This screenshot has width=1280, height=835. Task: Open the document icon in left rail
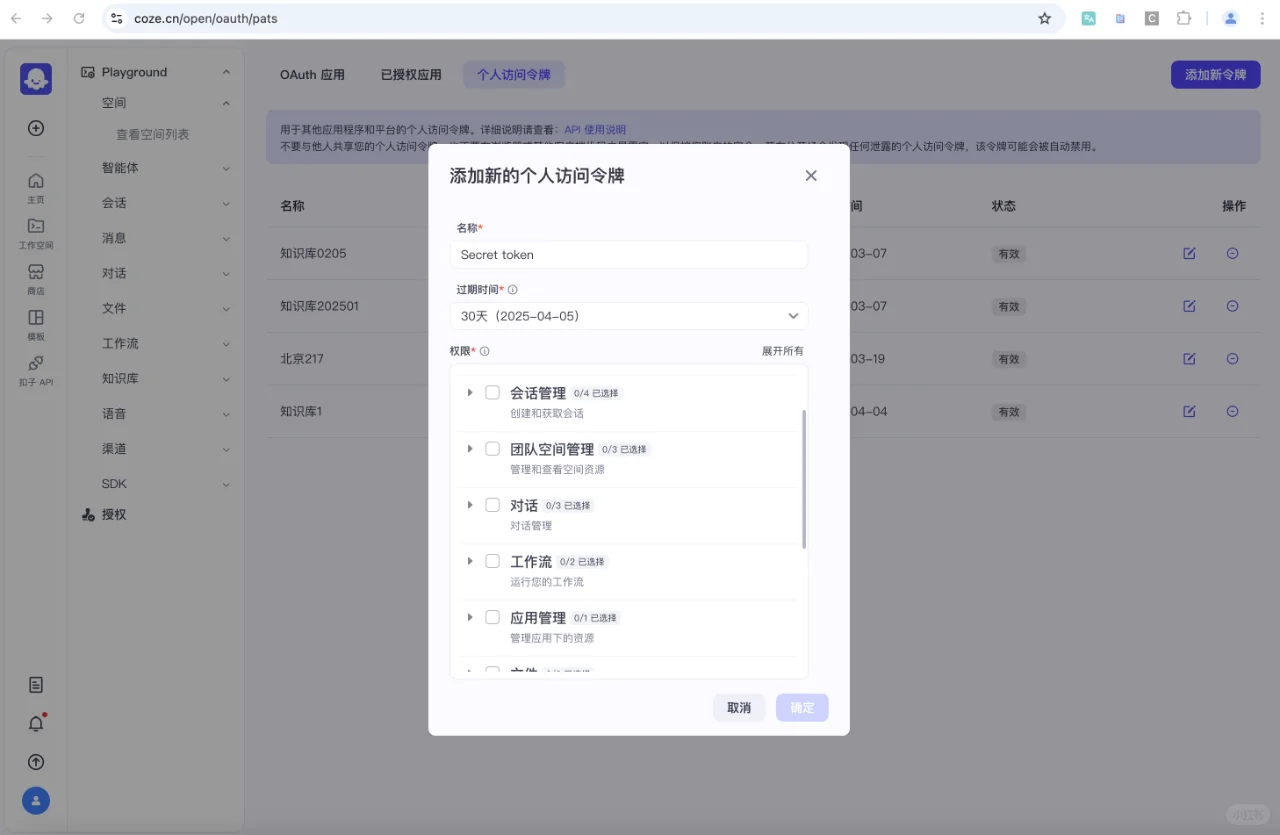(x=36, y=685)
